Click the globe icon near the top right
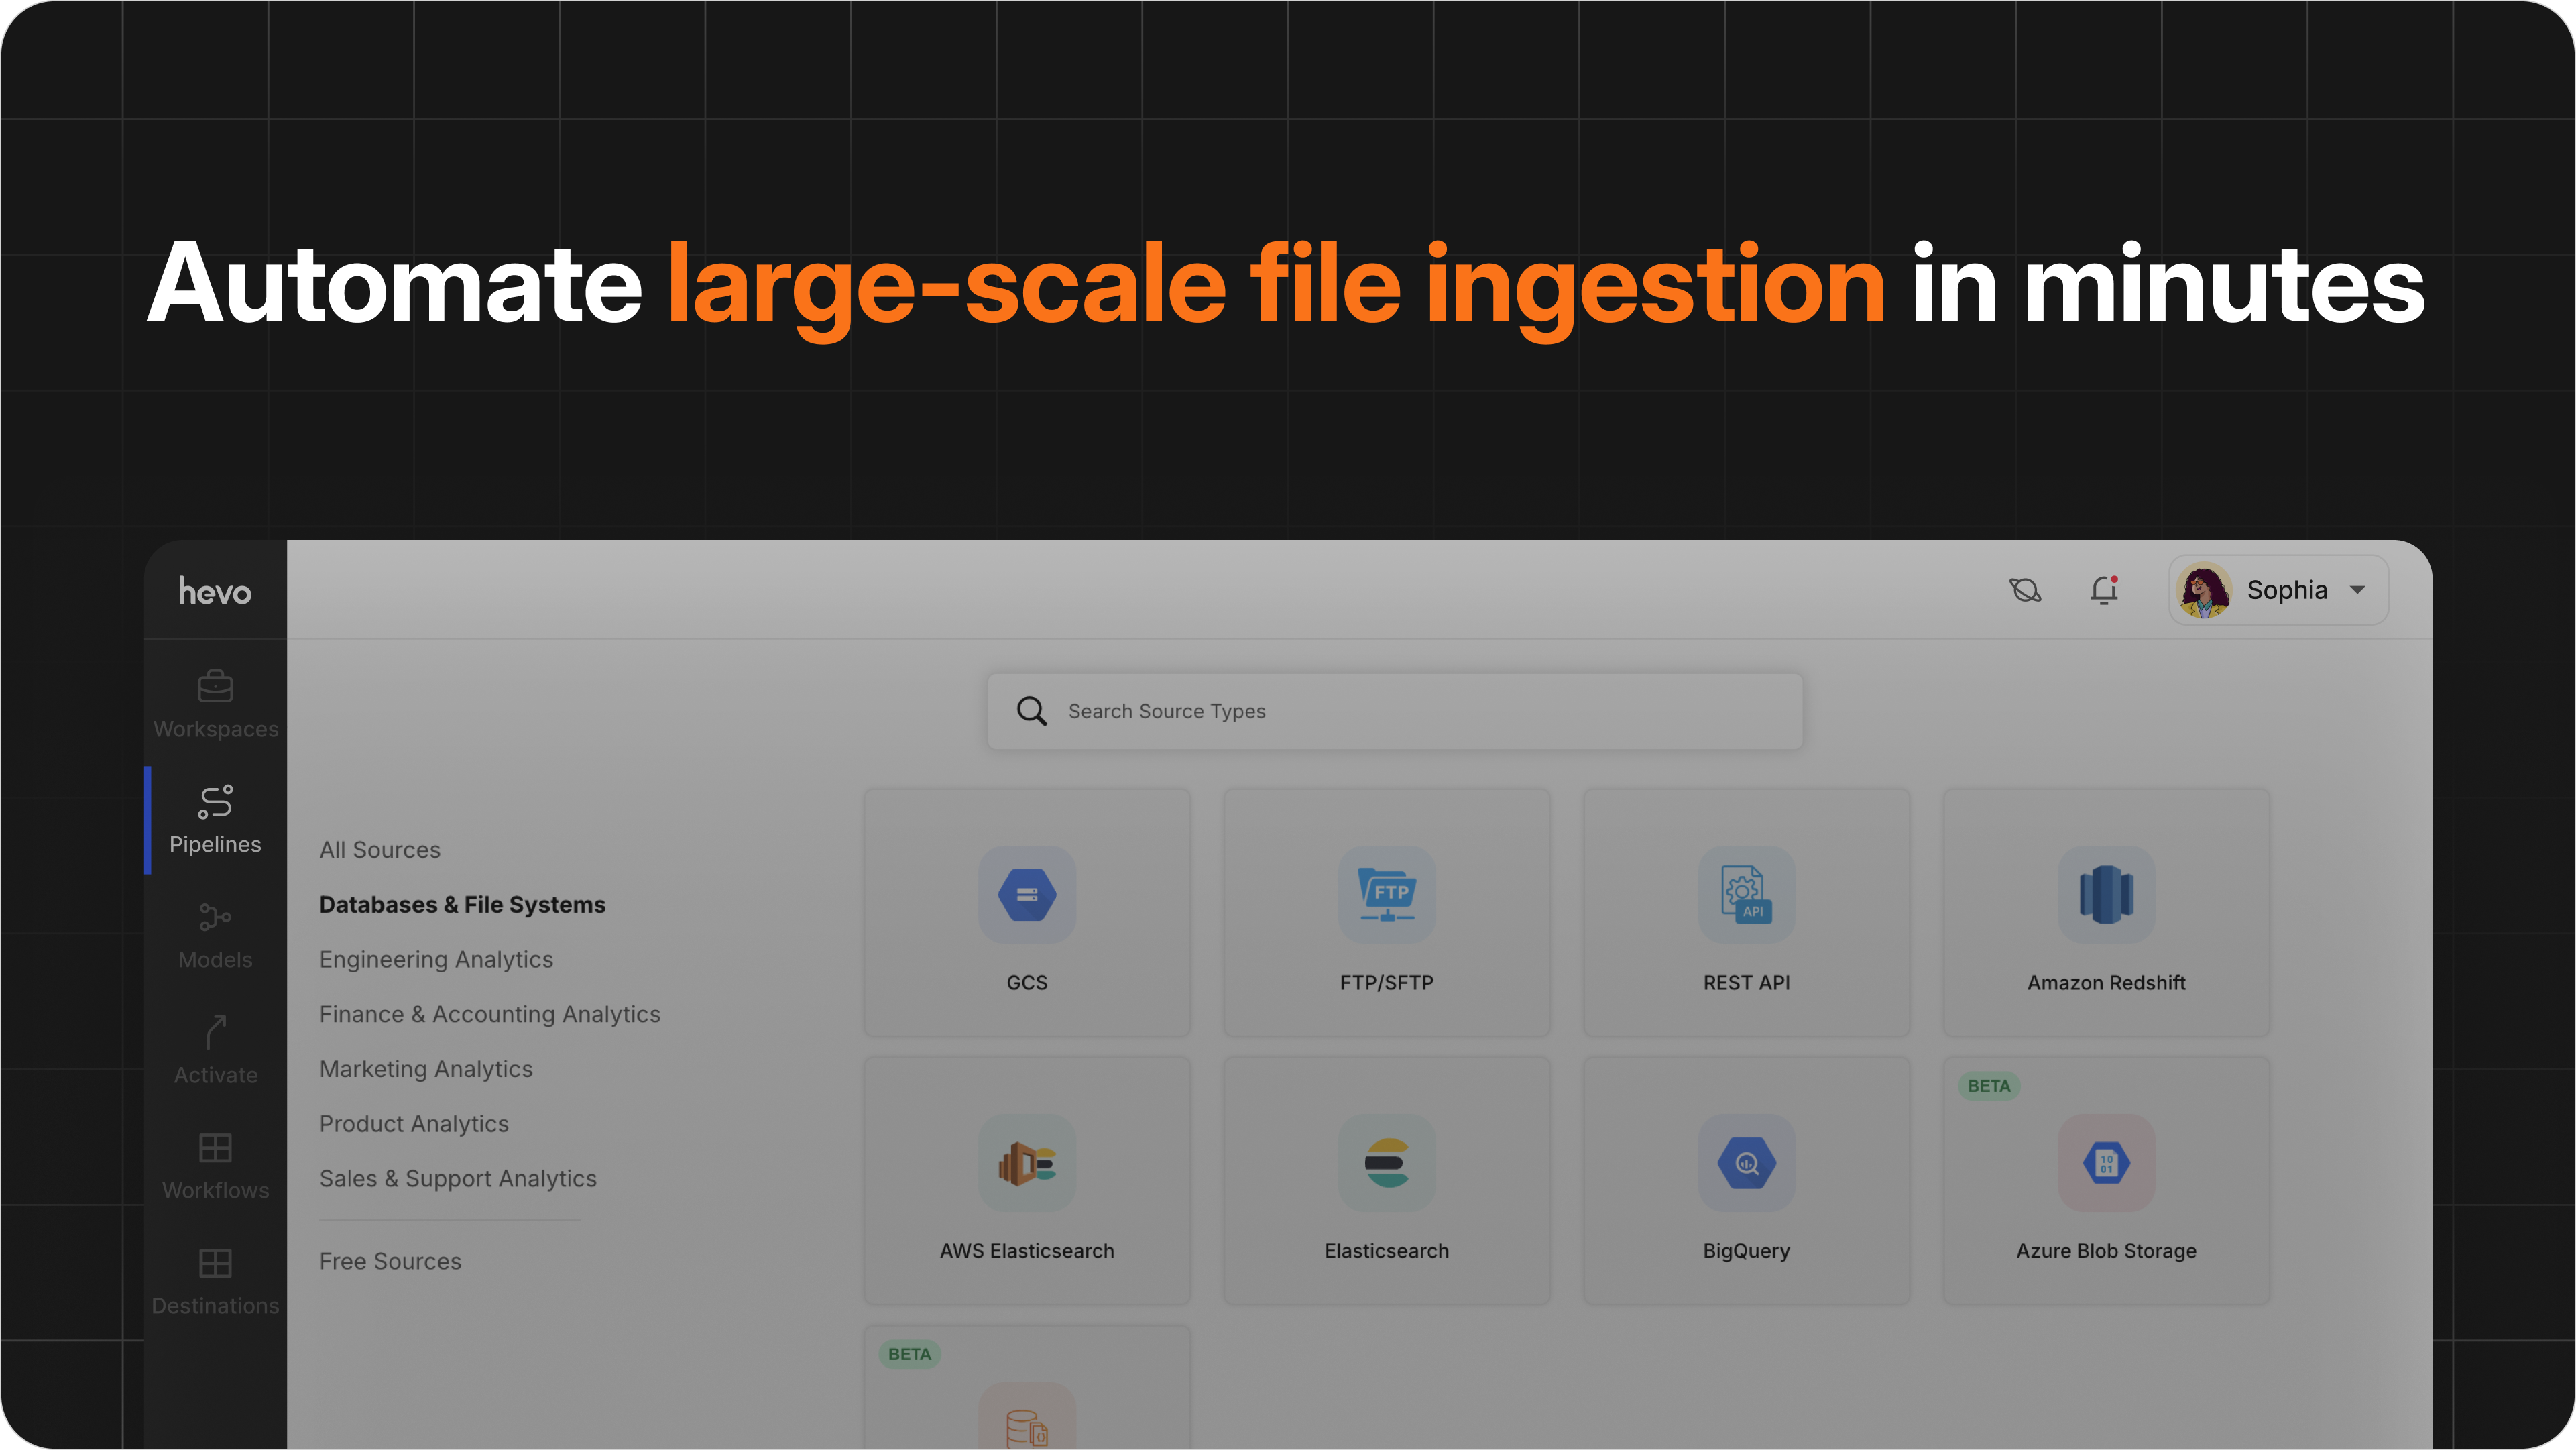This screenshot has width=2576, height=1450. pos(2026,590)
